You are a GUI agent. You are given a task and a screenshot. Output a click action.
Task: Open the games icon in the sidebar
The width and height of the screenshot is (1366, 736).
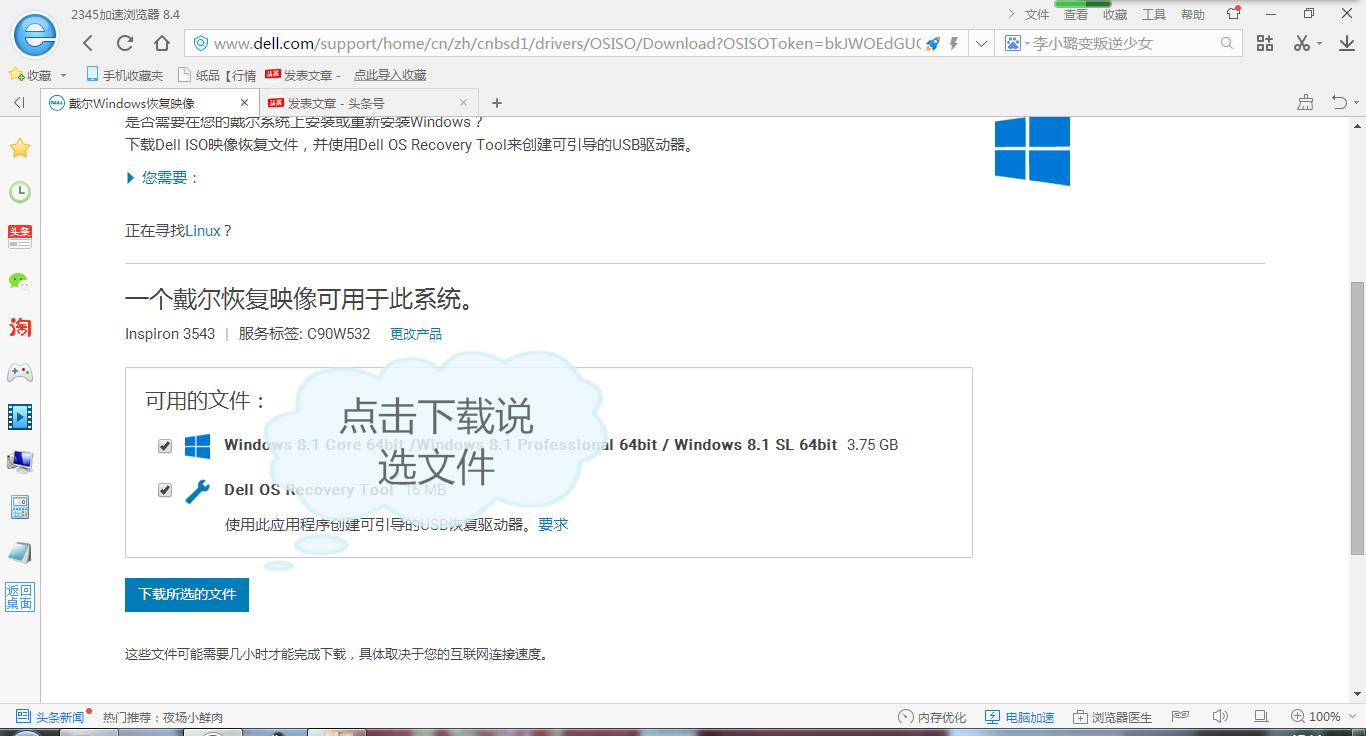coord(20,372)
